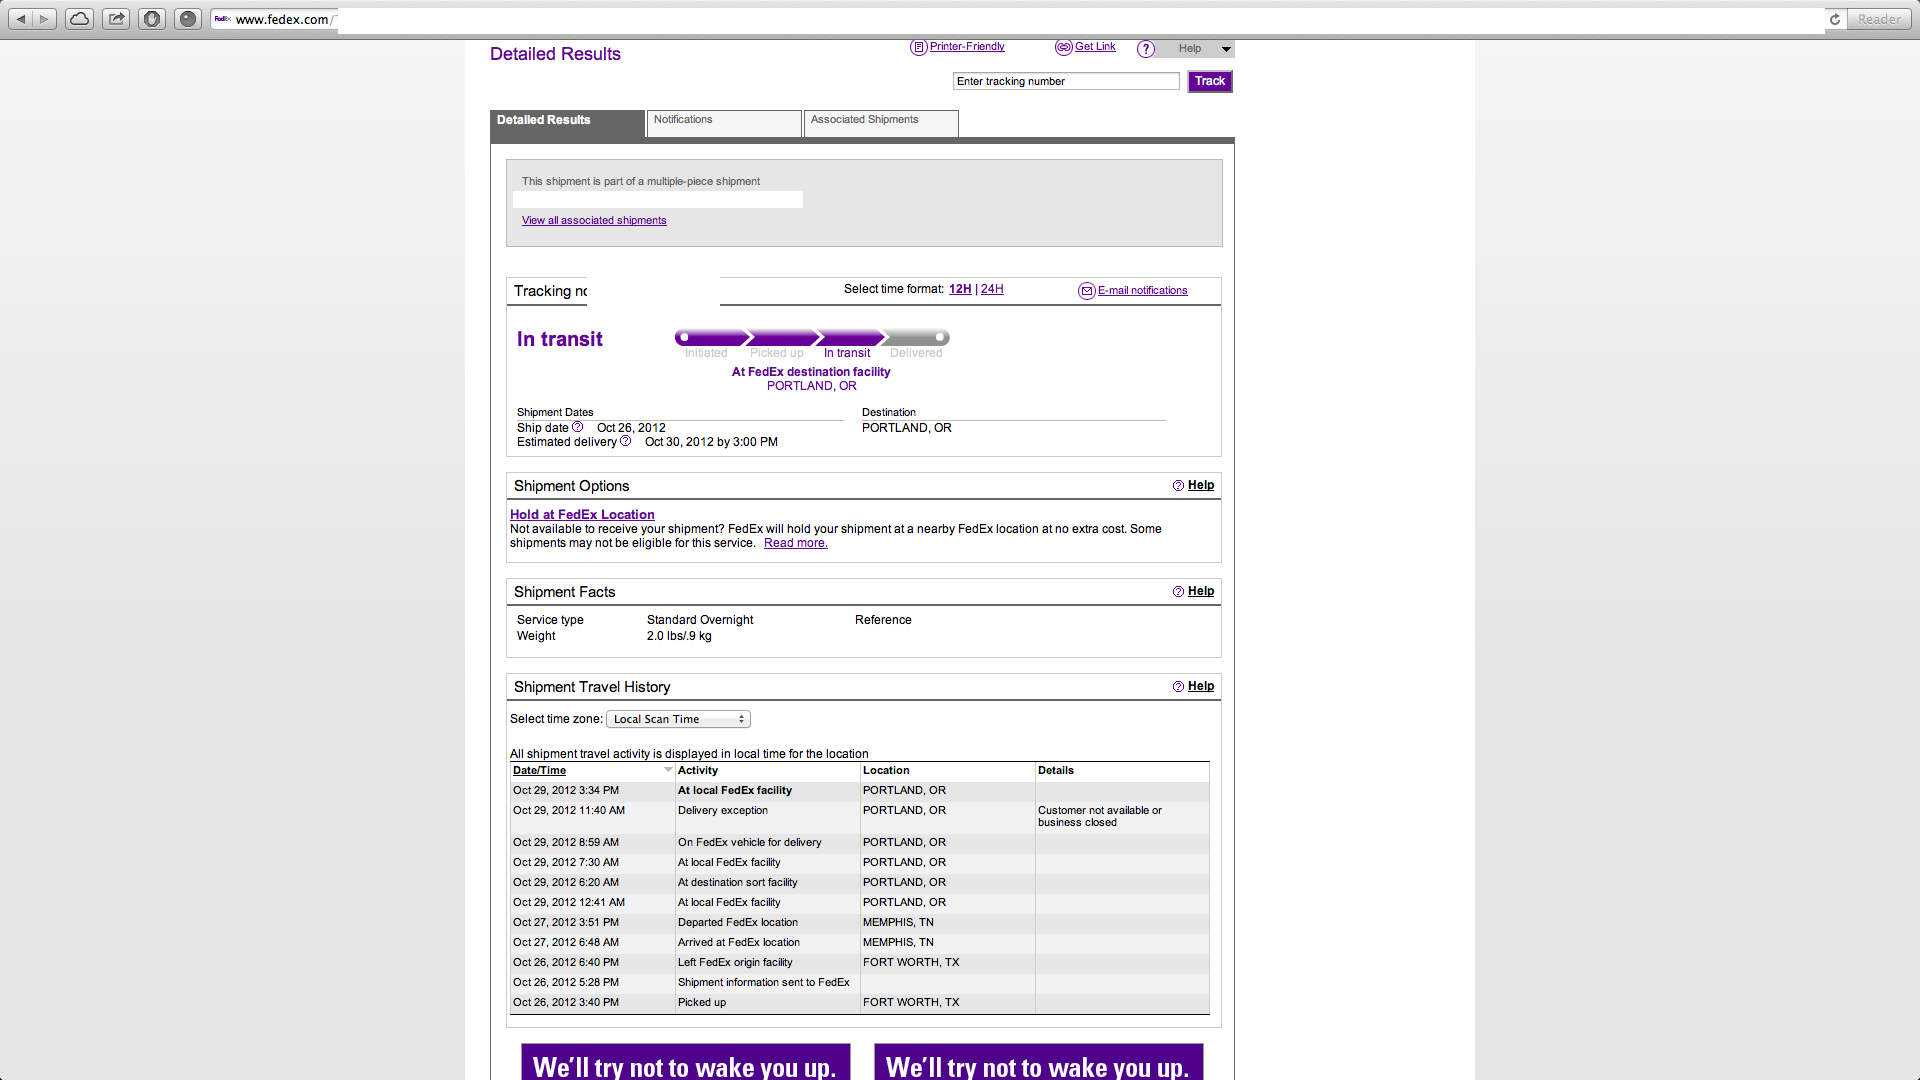The image size is (1920, 1080).
Task: Click the purple Track button
Action: tap(1210, 81)
